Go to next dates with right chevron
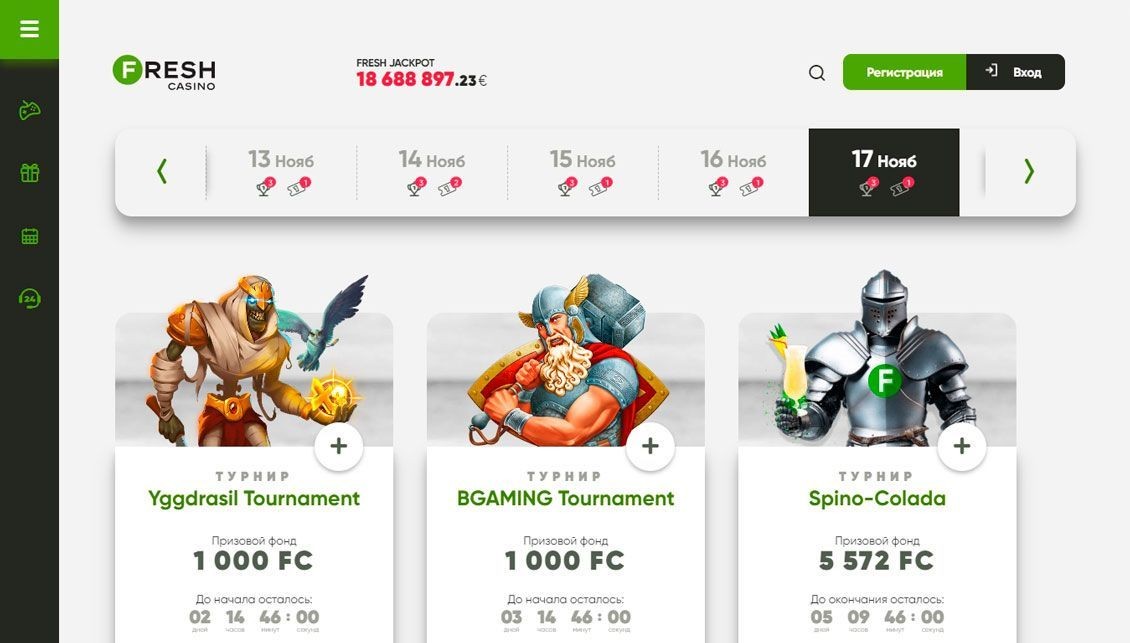The height and width of the screenshot is (643, 1130). point(1029,172)
